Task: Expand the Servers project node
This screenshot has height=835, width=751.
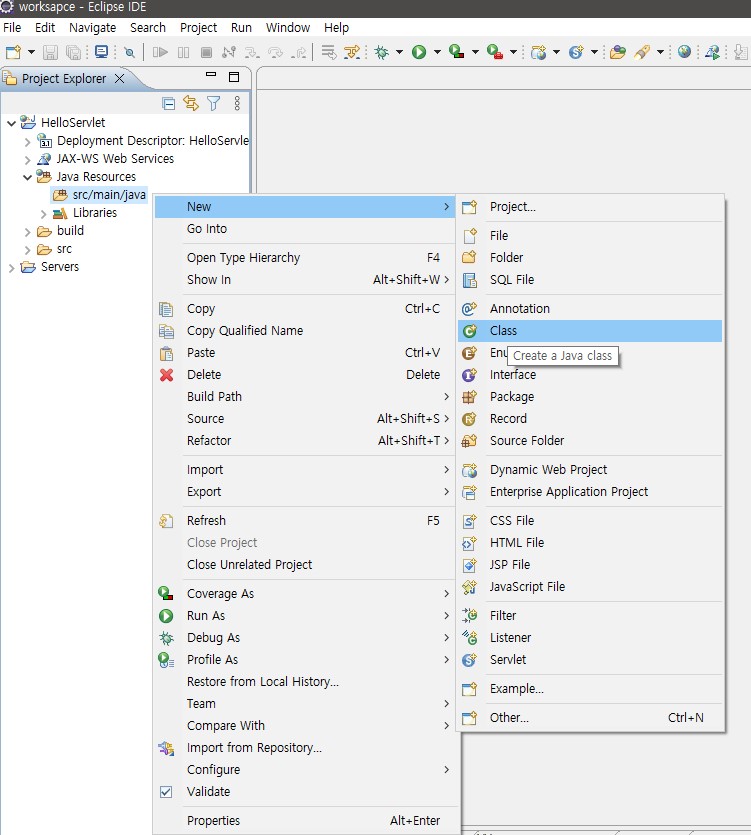Action: (11, 268)
